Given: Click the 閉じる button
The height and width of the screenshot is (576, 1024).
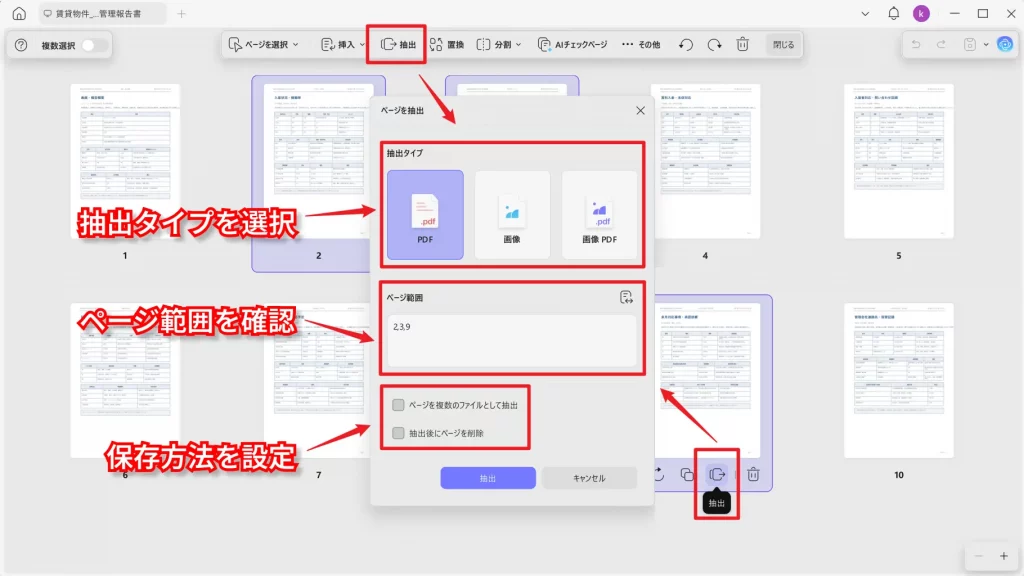Looking at the screenshot, I should (x=784, y=44).
